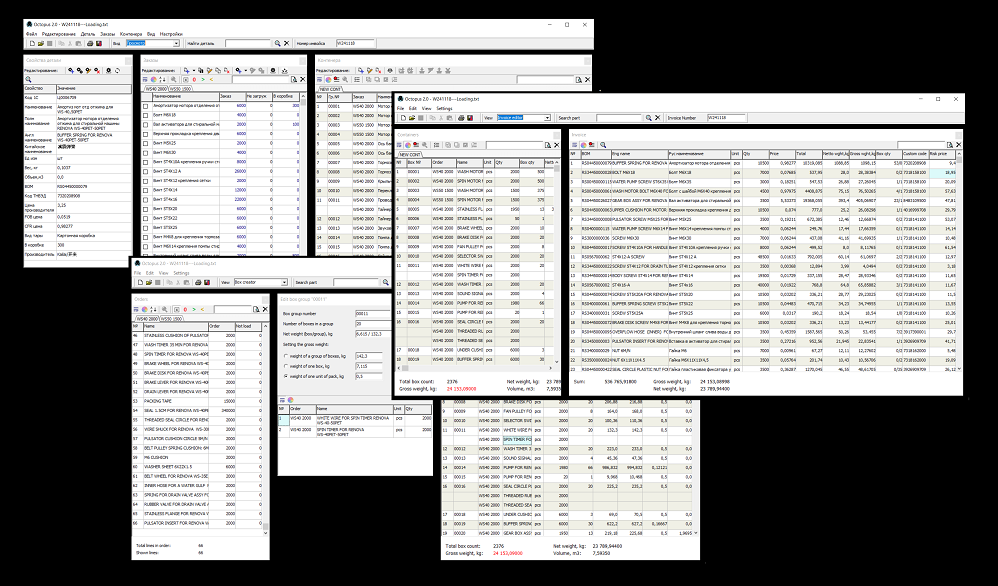The width and height of the screenshot is (998, 586).
Task: Click the horizontal scrollbar of the Invoice editor's Containers table
Action: point(474,368)
